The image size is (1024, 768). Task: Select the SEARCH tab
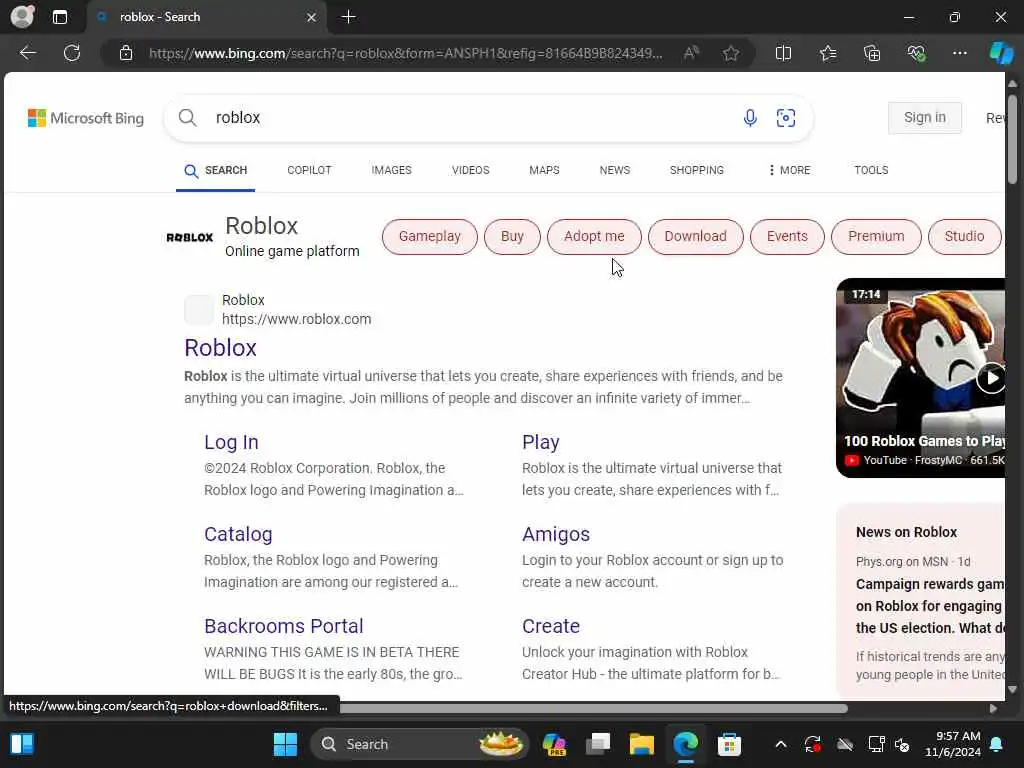[x=216, y=170]
